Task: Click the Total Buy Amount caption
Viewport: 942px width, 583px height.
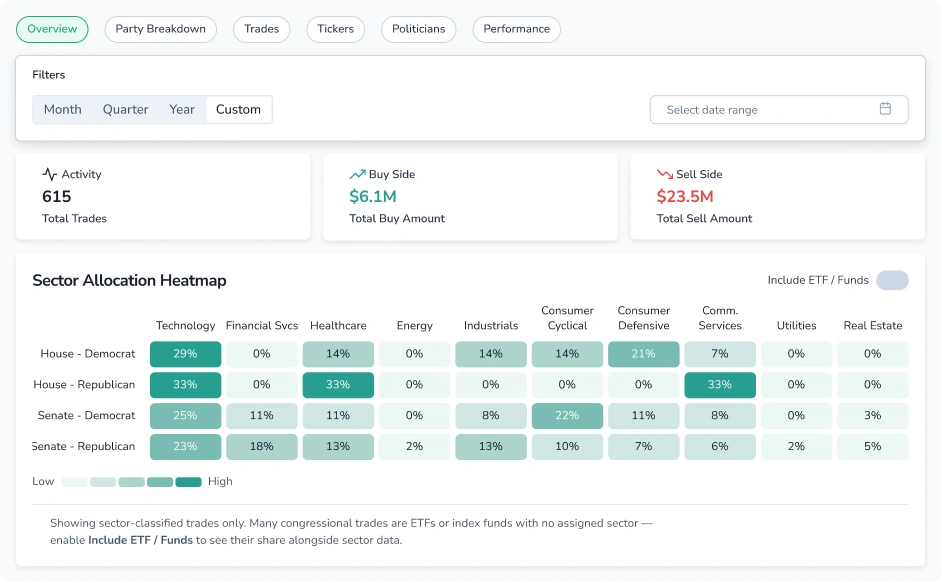Action: [x=397, y=219]
